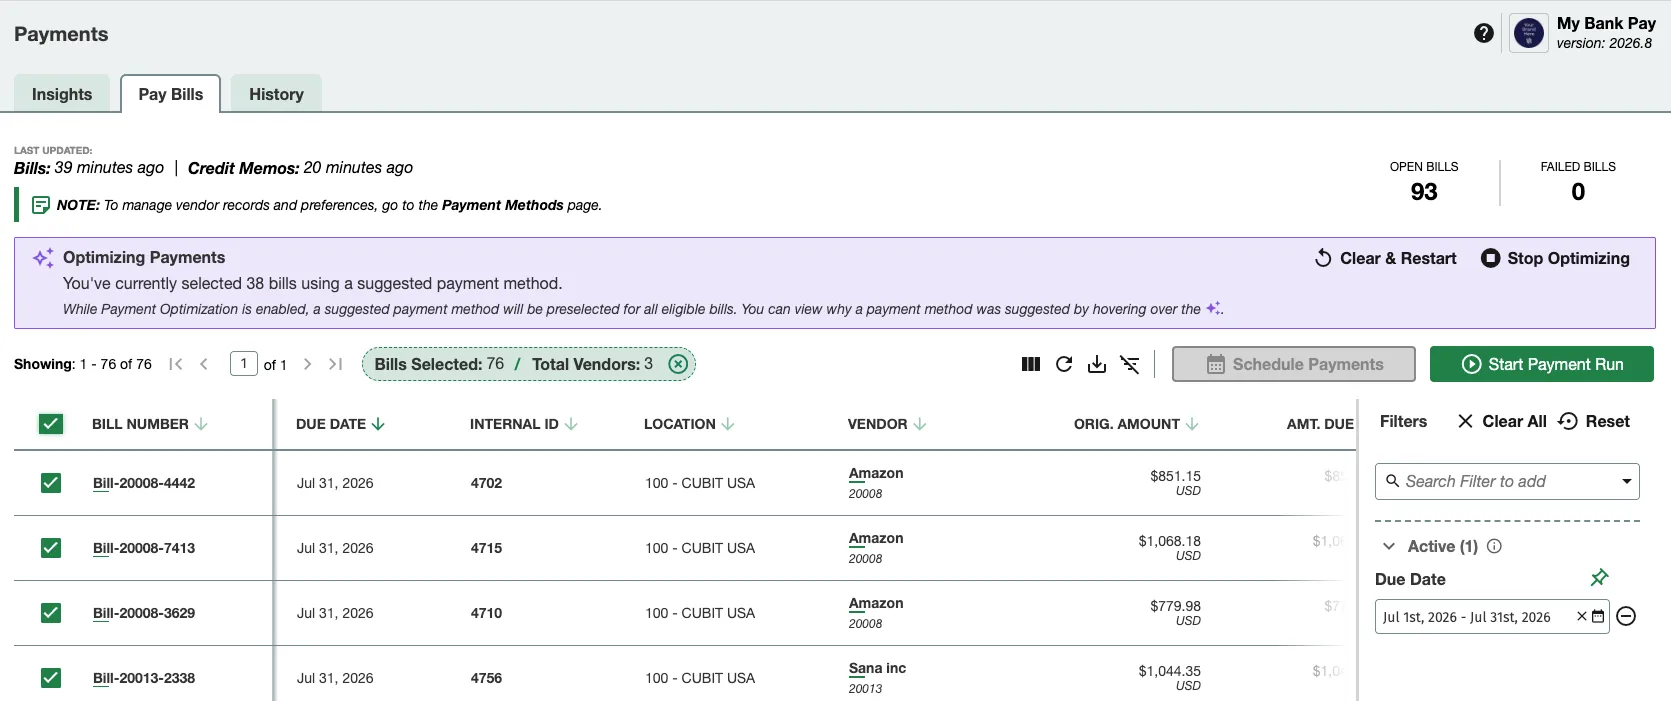Image resolution: width=1671 pixels, height=701 pixels.
Task: Click the My Bank Pay profile avatar
Action: pyautogui.click(x=1528, y=33)
